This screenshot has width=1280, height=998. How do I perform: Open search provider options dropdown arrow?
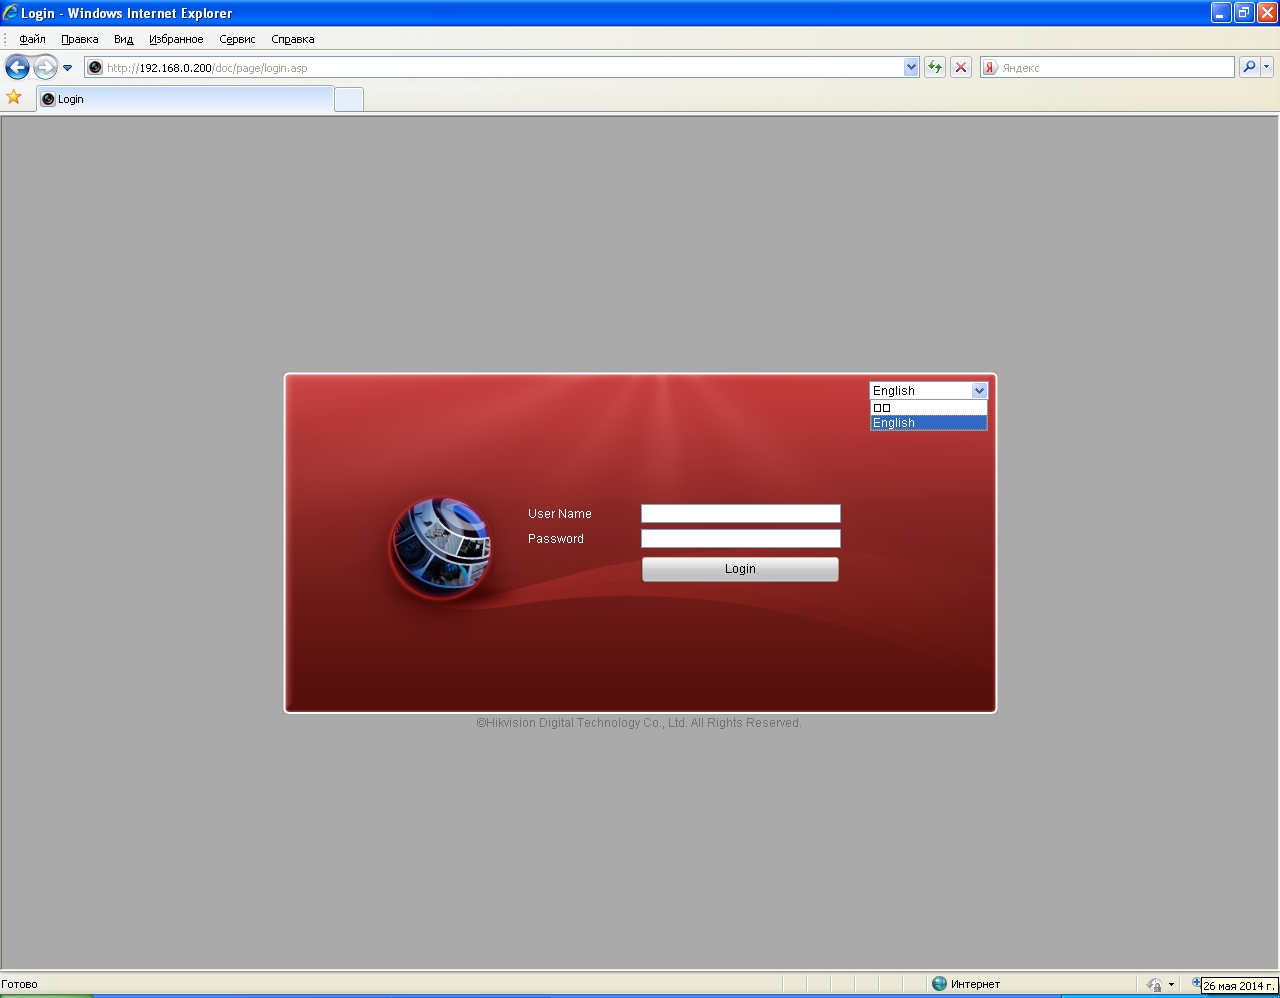(1267, 67)
